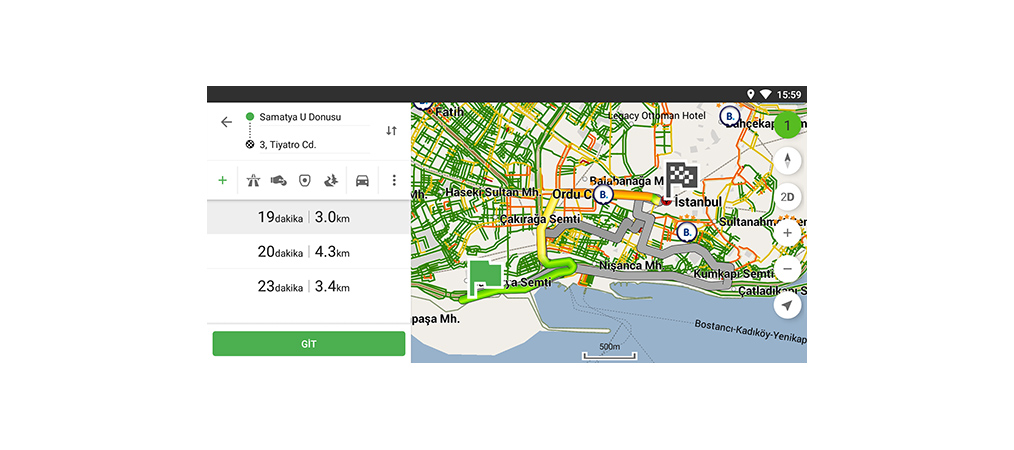Add a waypoint with the green plus
The height and width of the screenshot is (450, 1014).
(222, 181)
